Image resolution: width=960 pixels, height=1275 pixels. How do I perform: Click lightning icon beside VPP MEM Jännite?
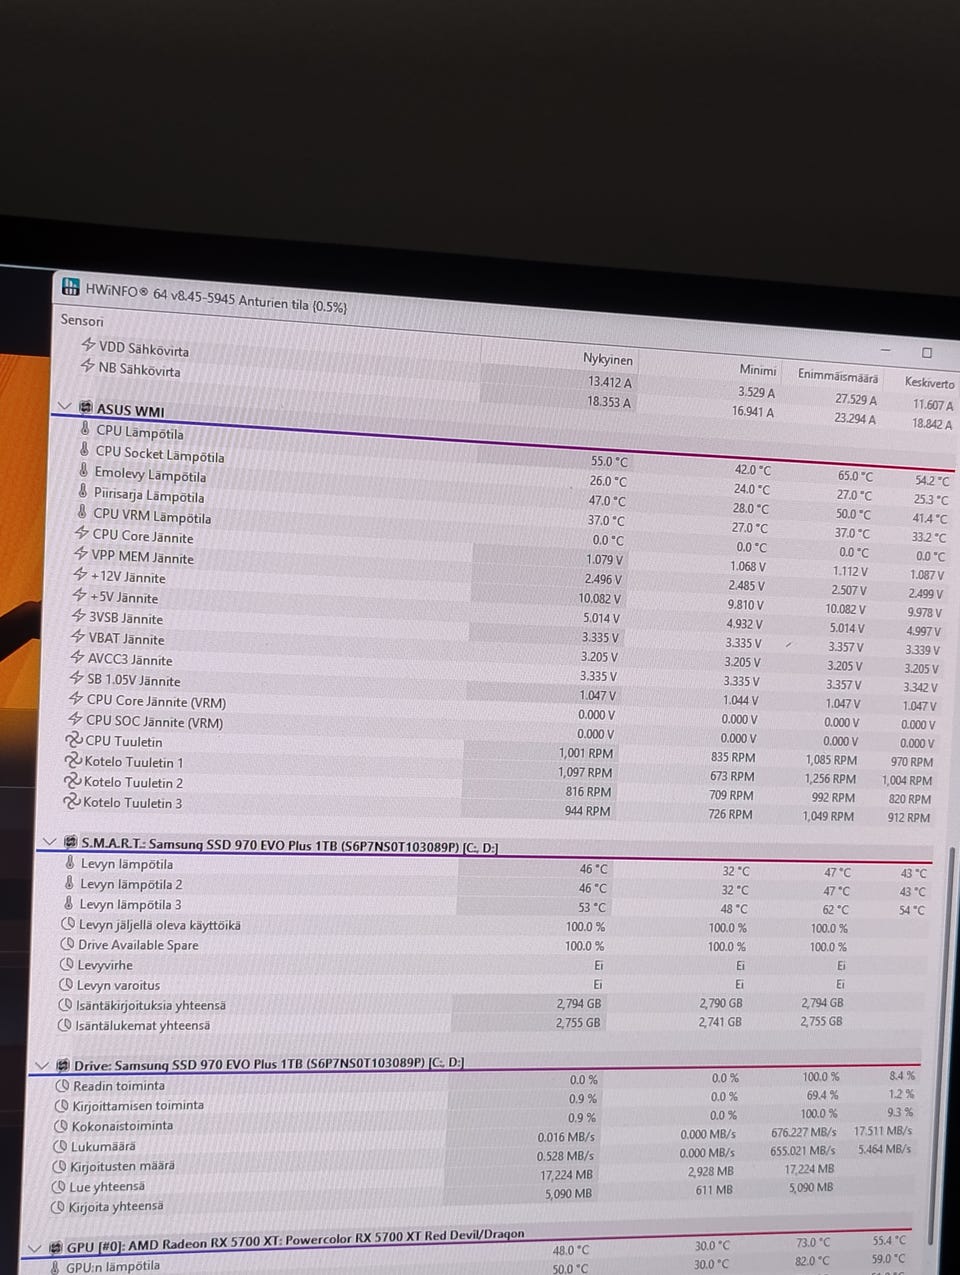coord(81,553)
